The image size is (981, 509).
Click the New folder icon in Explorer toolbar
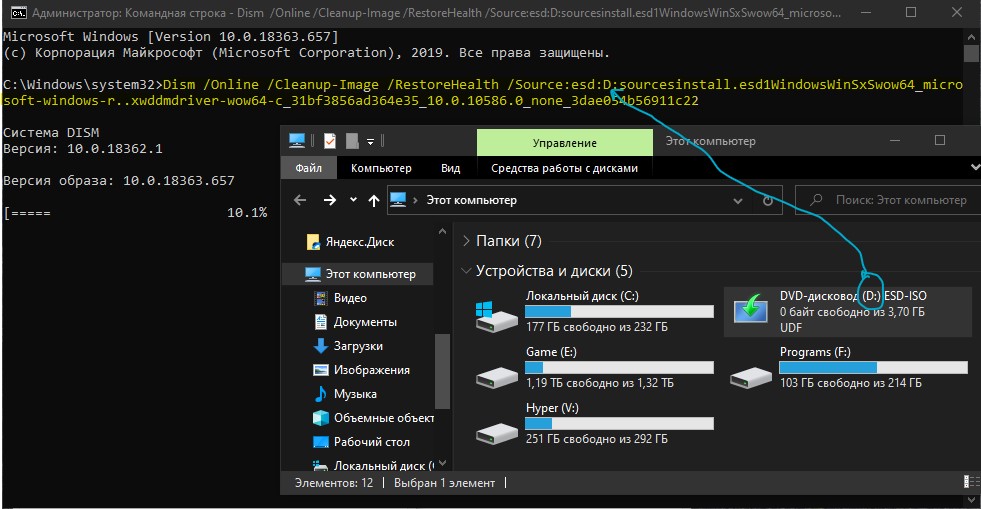click(352, 141)
